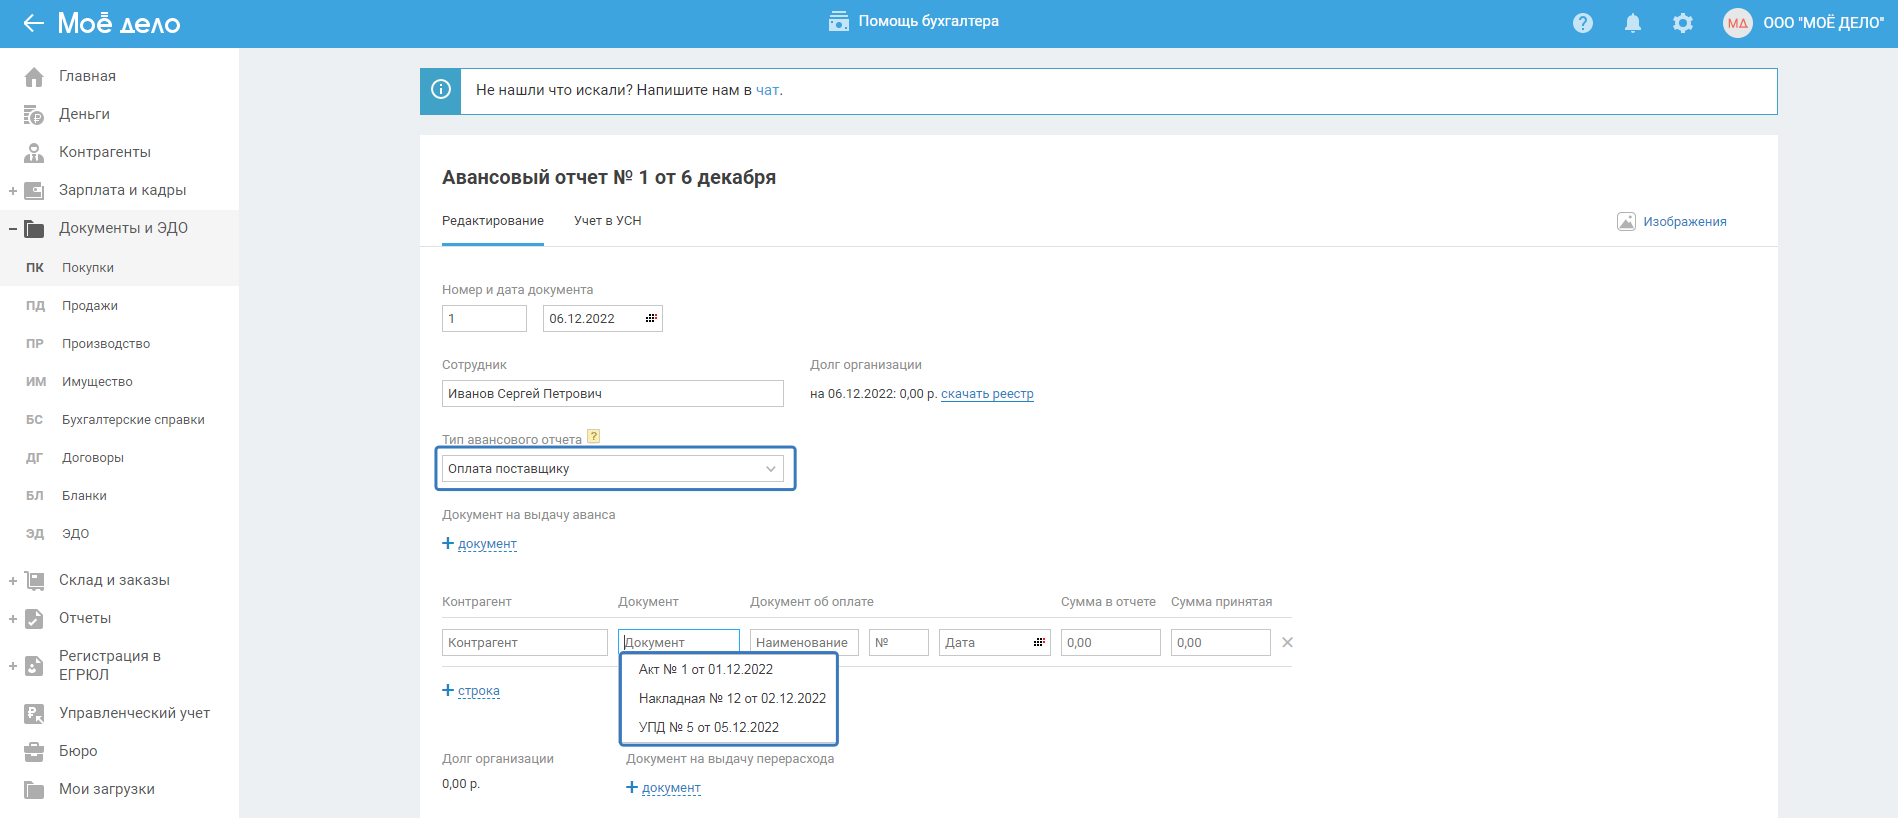The width and height of the screenshot is (1898, 818).
Task: Remove the table row with X
Action: click(x=1287, y=642)
